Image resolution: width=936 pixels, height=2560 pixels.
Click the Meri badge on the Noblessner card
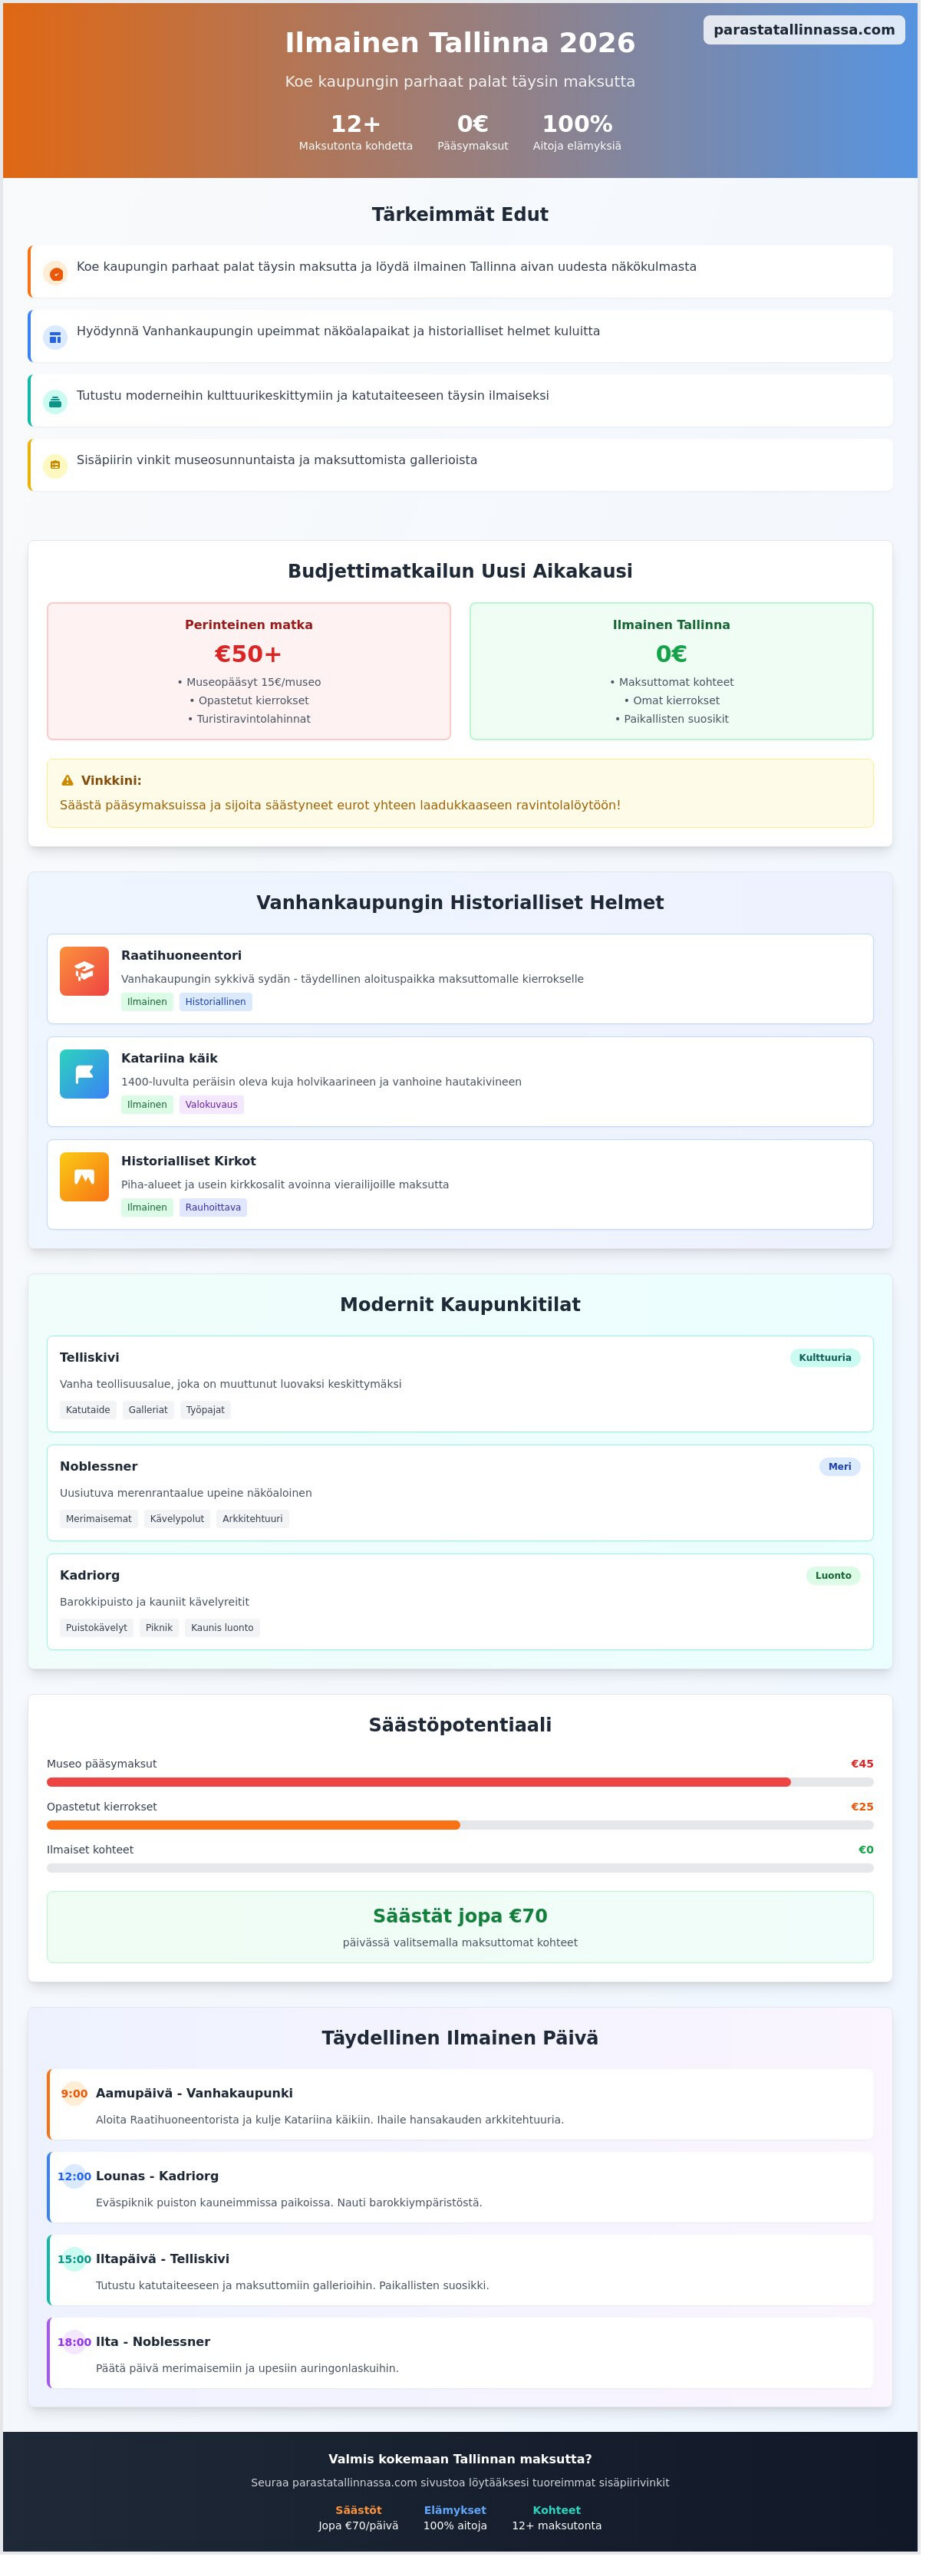(840, 1467)
